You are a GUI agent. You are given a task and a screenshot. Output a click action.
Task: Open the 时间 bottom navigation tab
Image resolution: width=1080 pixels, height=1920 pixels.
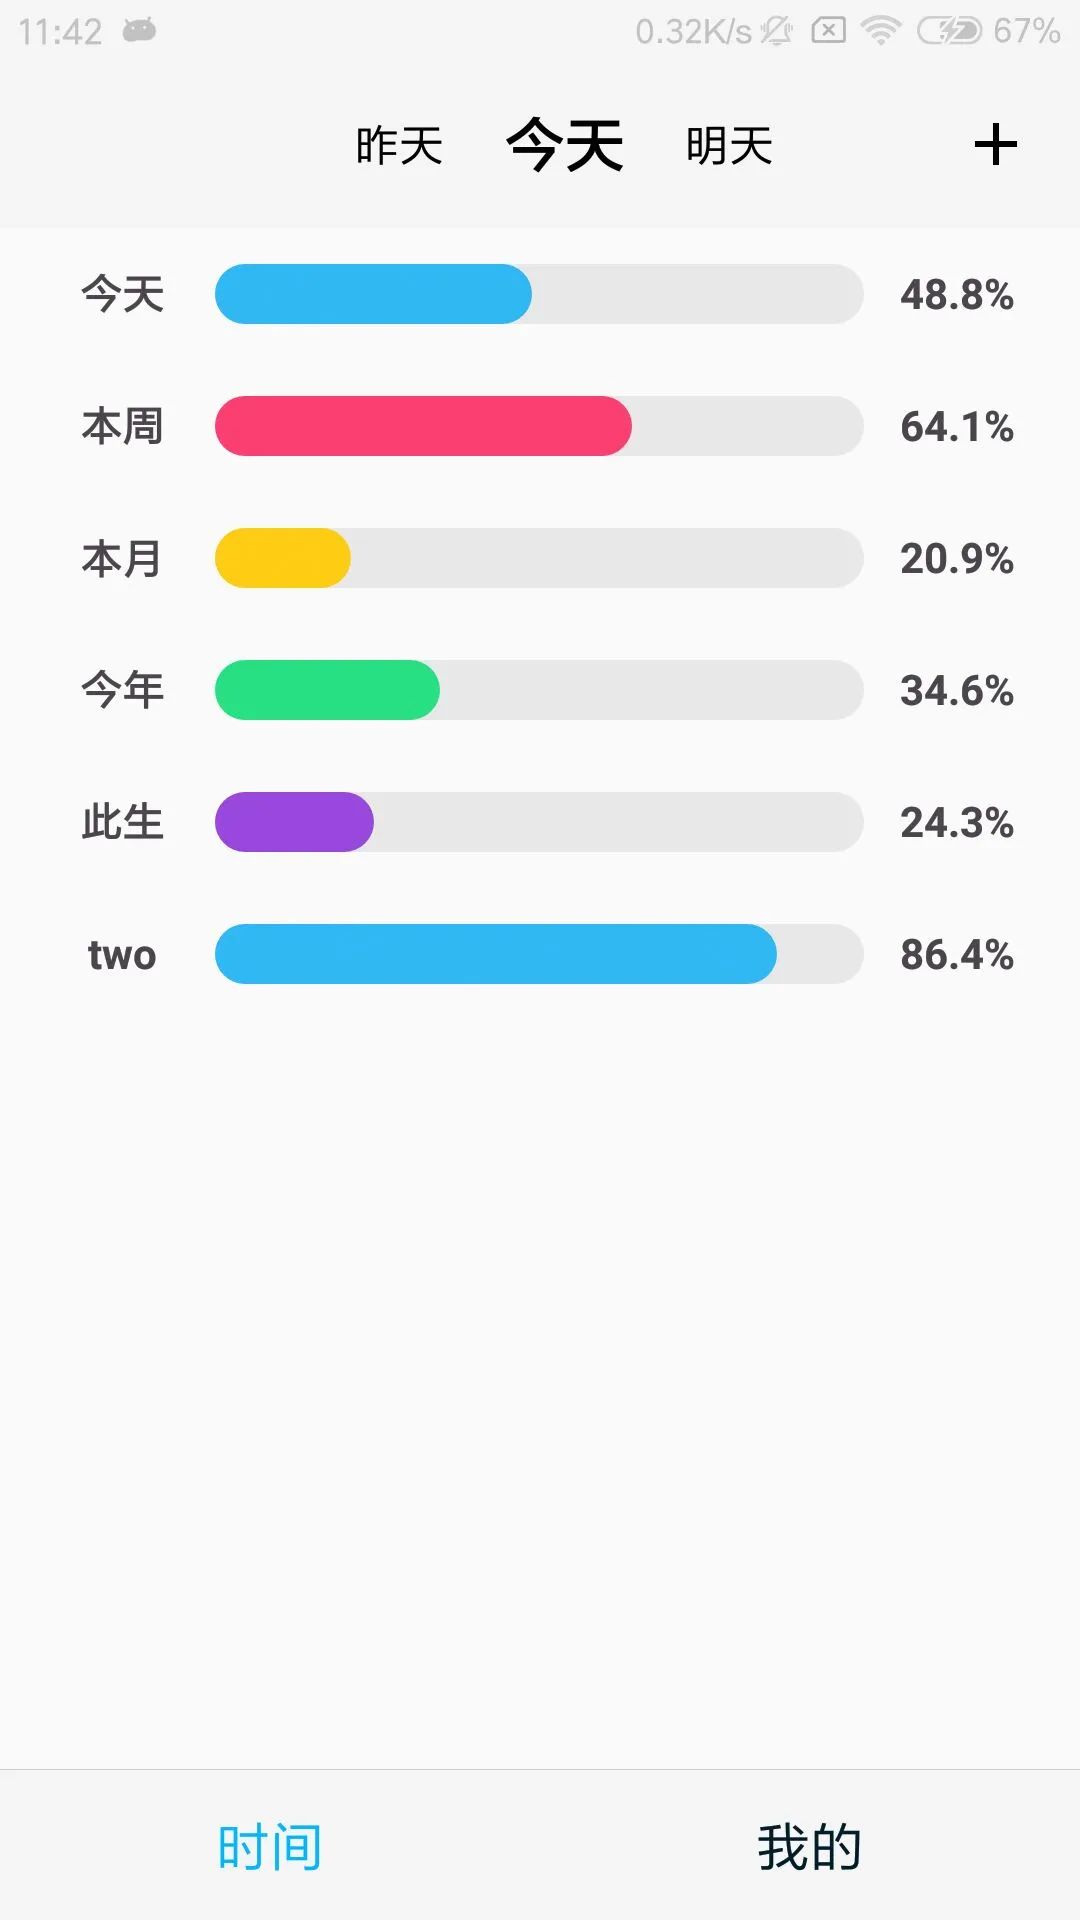270,1846
